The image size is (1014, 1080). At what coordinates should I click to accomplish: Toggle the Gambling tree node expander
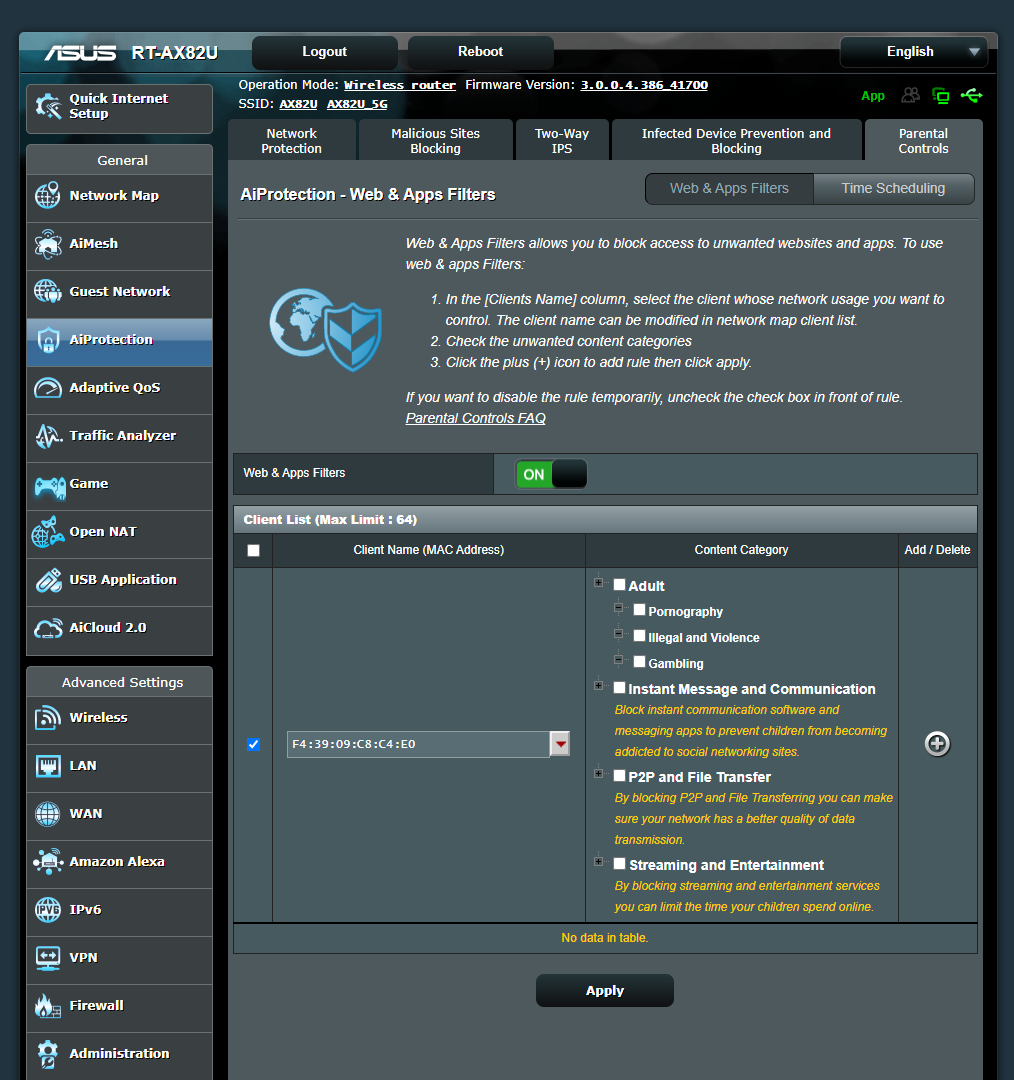[618, 660]
